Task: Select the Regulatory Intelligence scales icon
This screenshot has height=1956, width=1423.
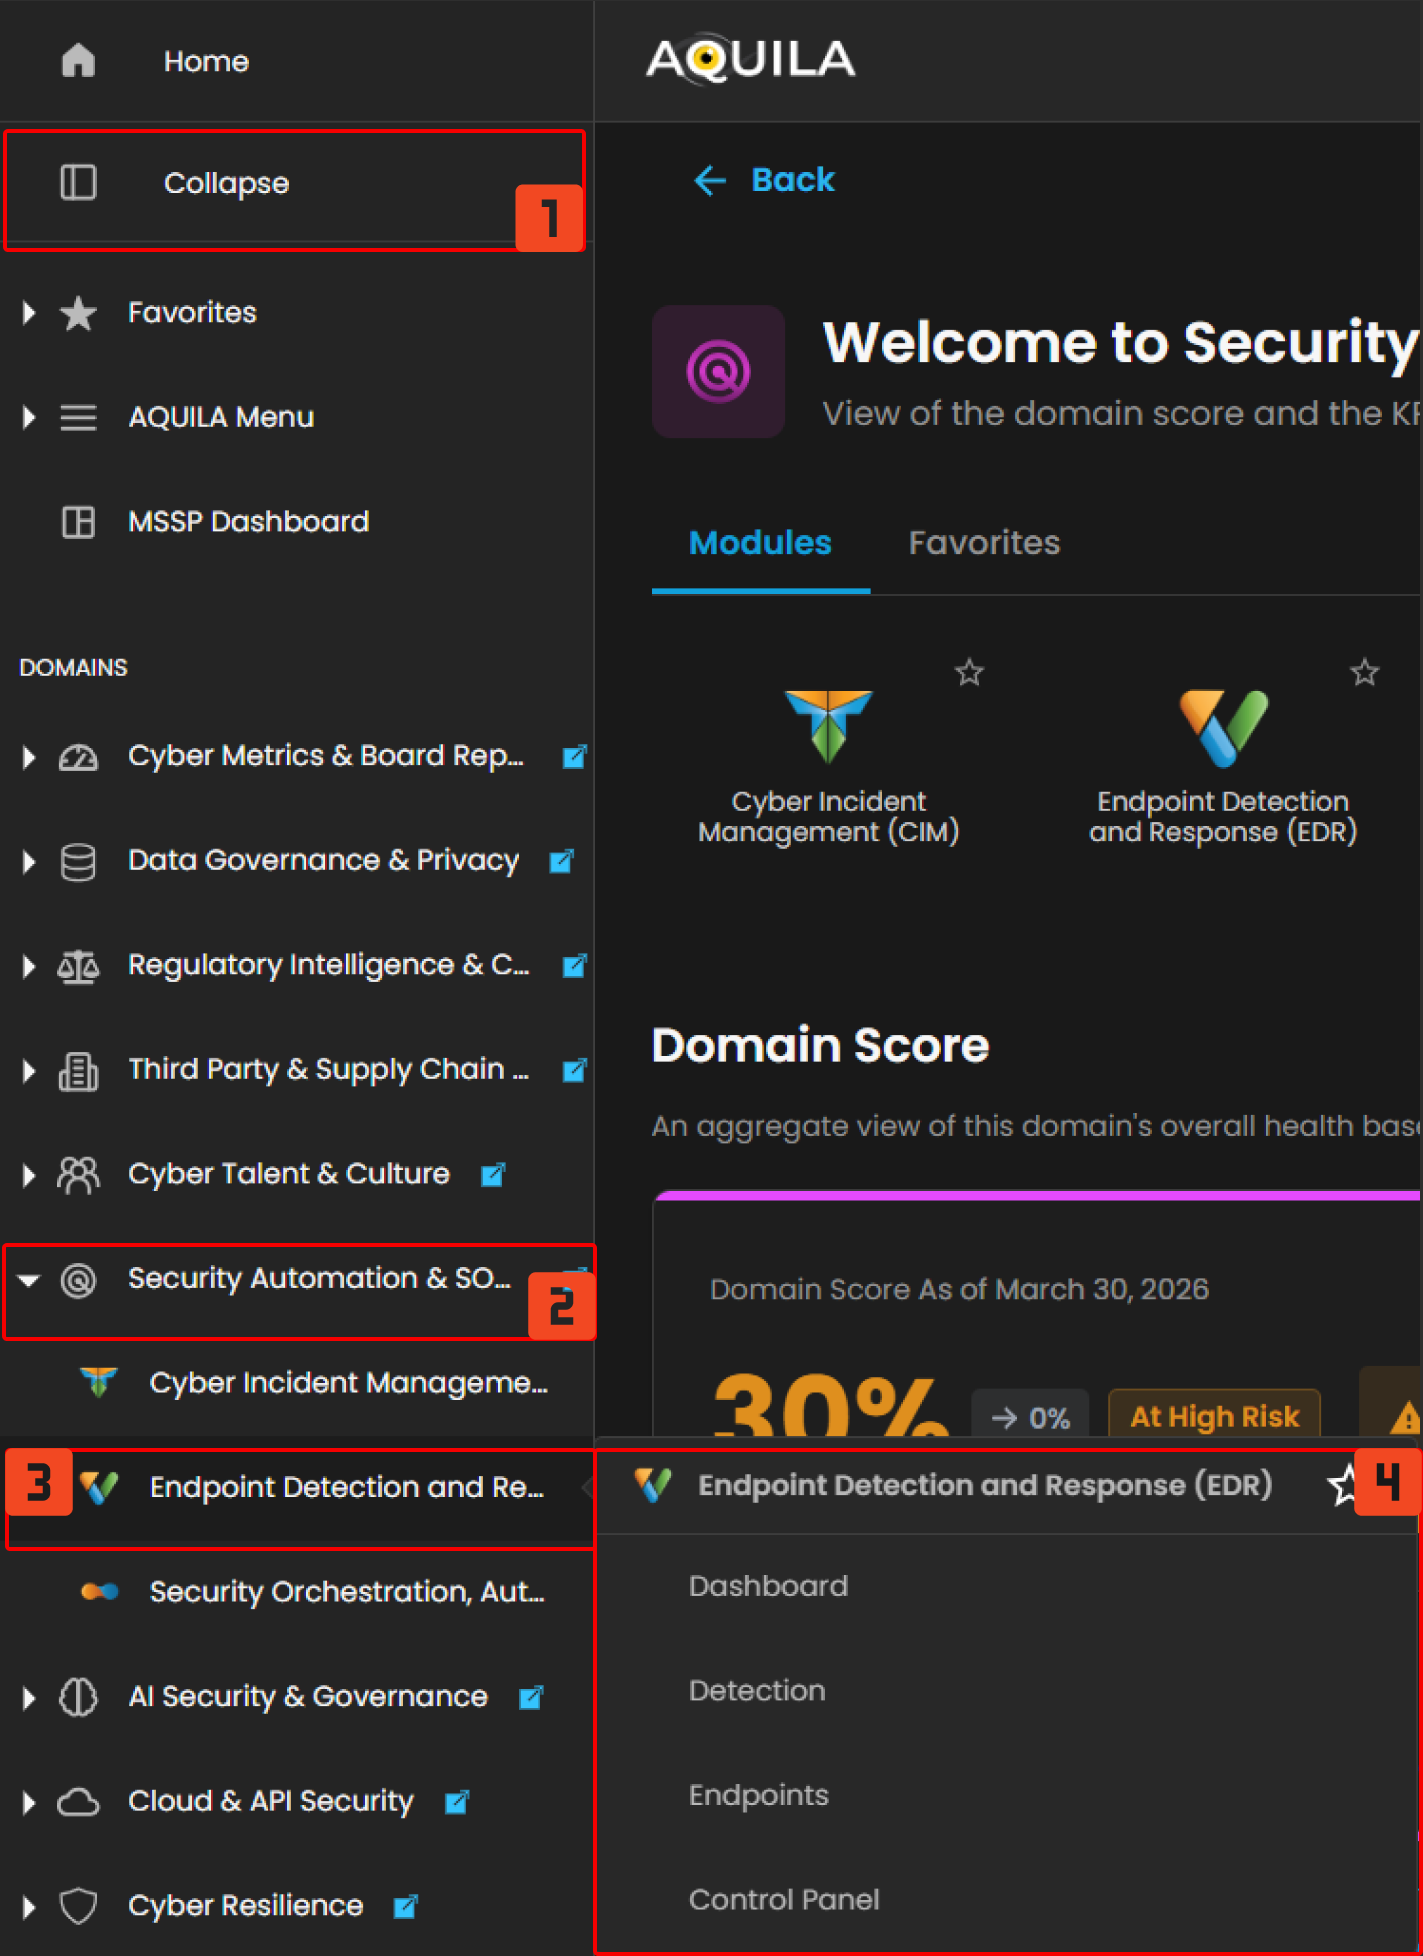Action: click(78, 966)
